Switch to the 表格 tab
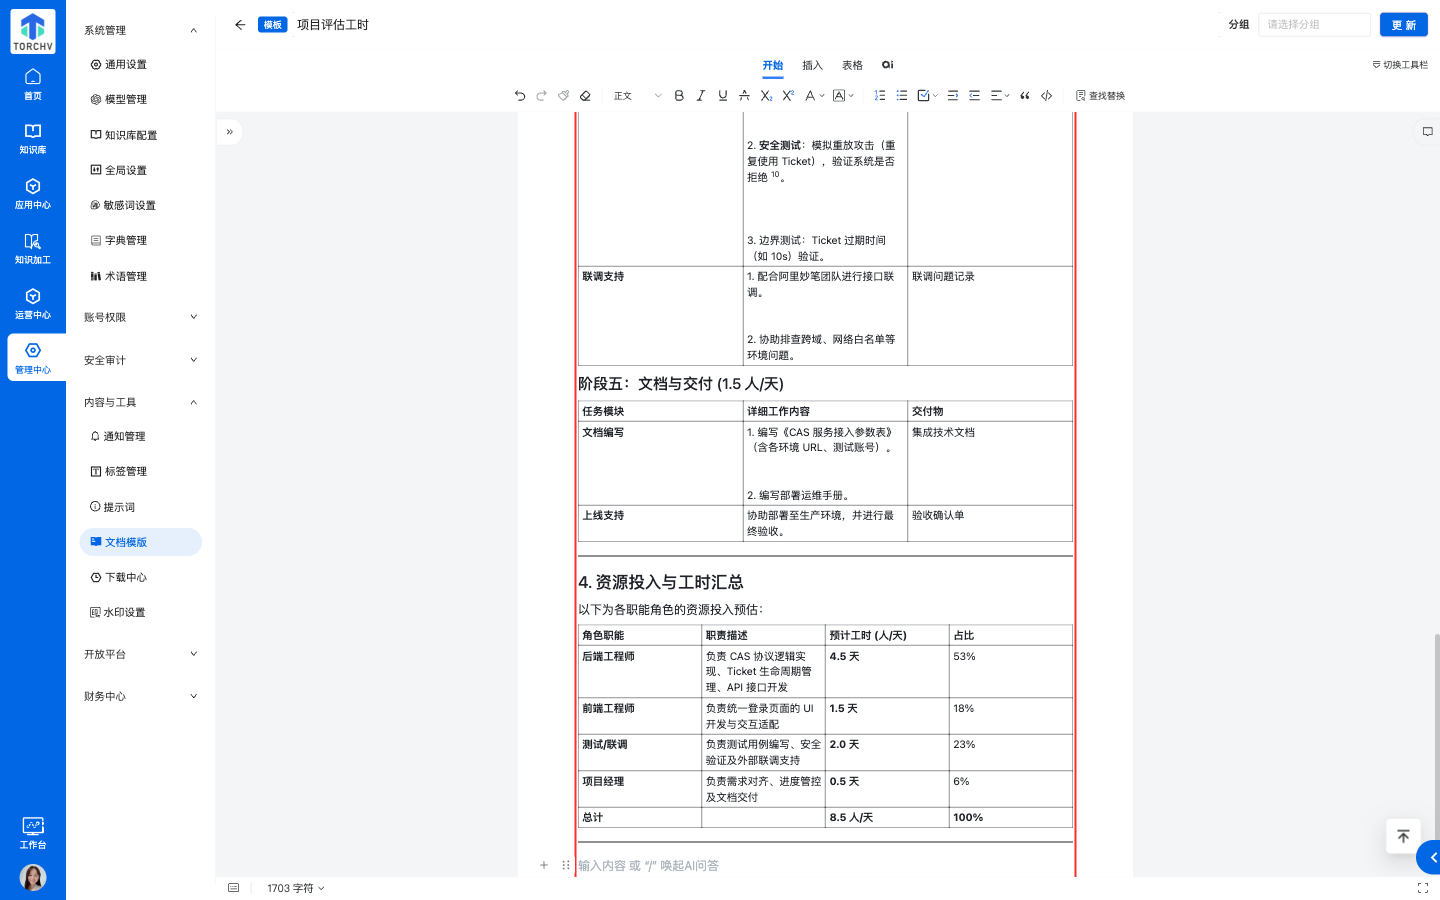The height and width of the screenshot is (900, 1440). tap(851, 65)
